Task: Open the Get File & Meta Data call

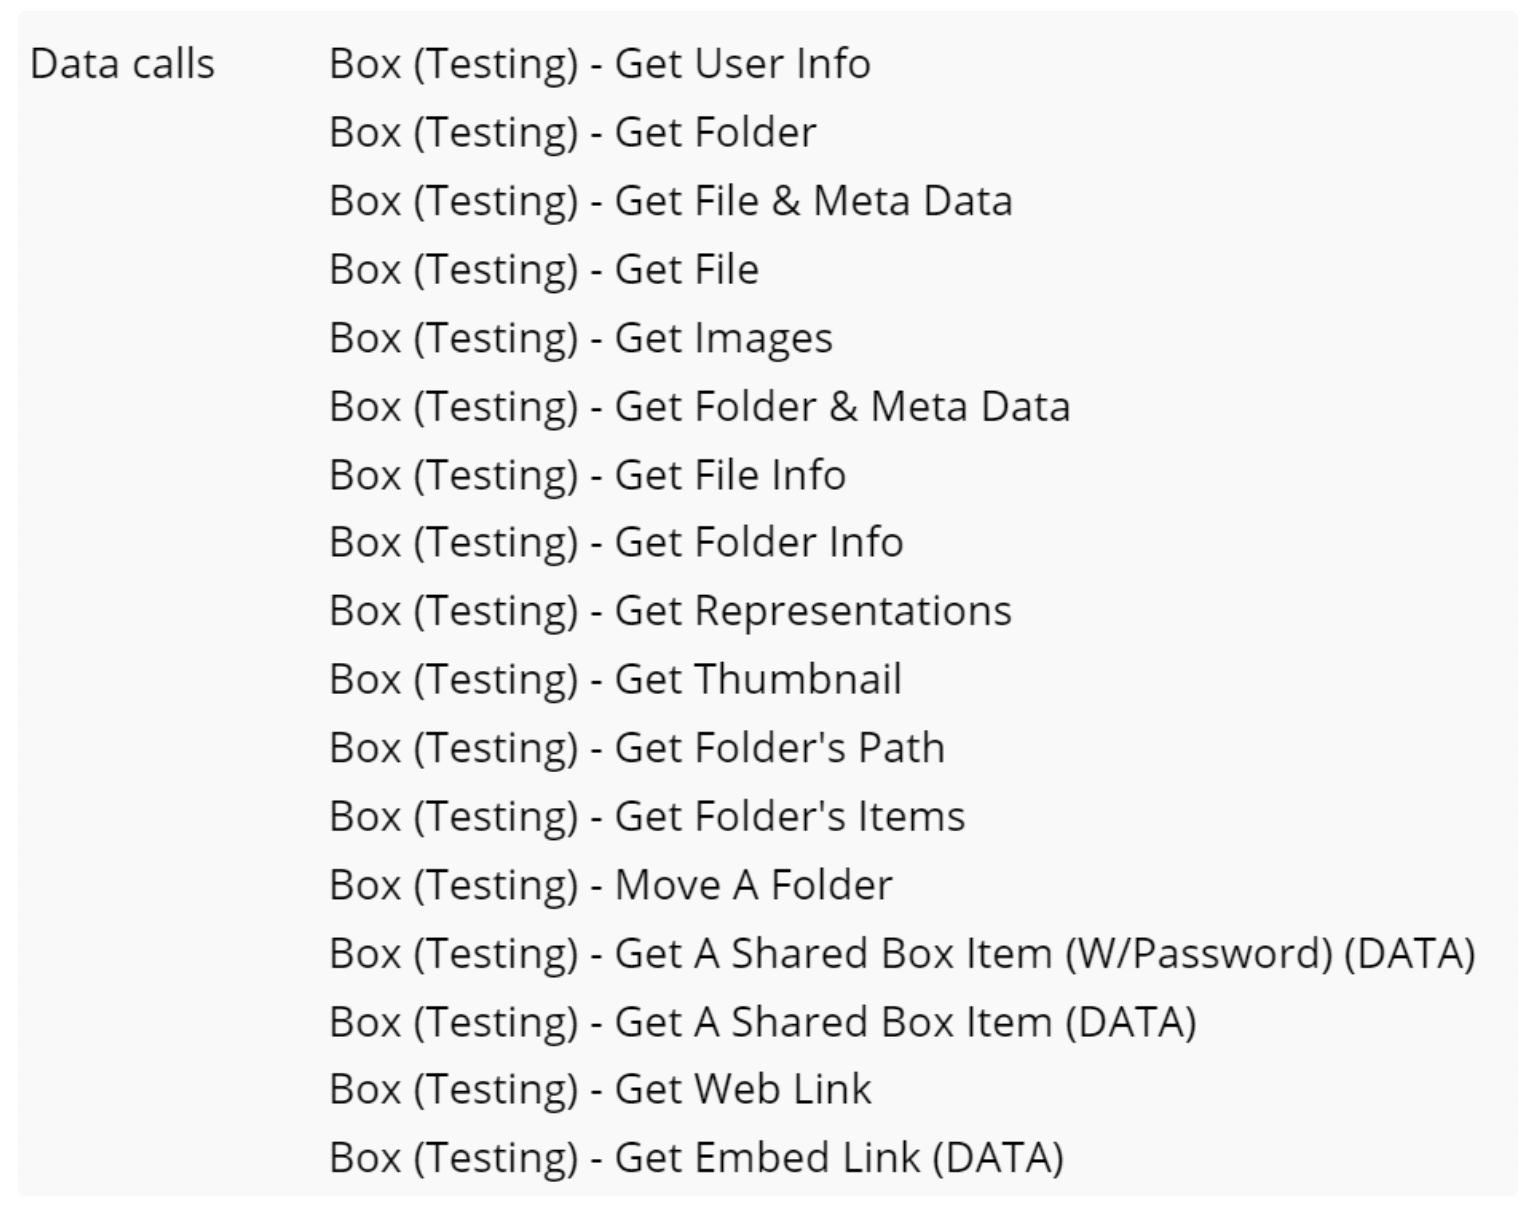Action: coord(671,200)
